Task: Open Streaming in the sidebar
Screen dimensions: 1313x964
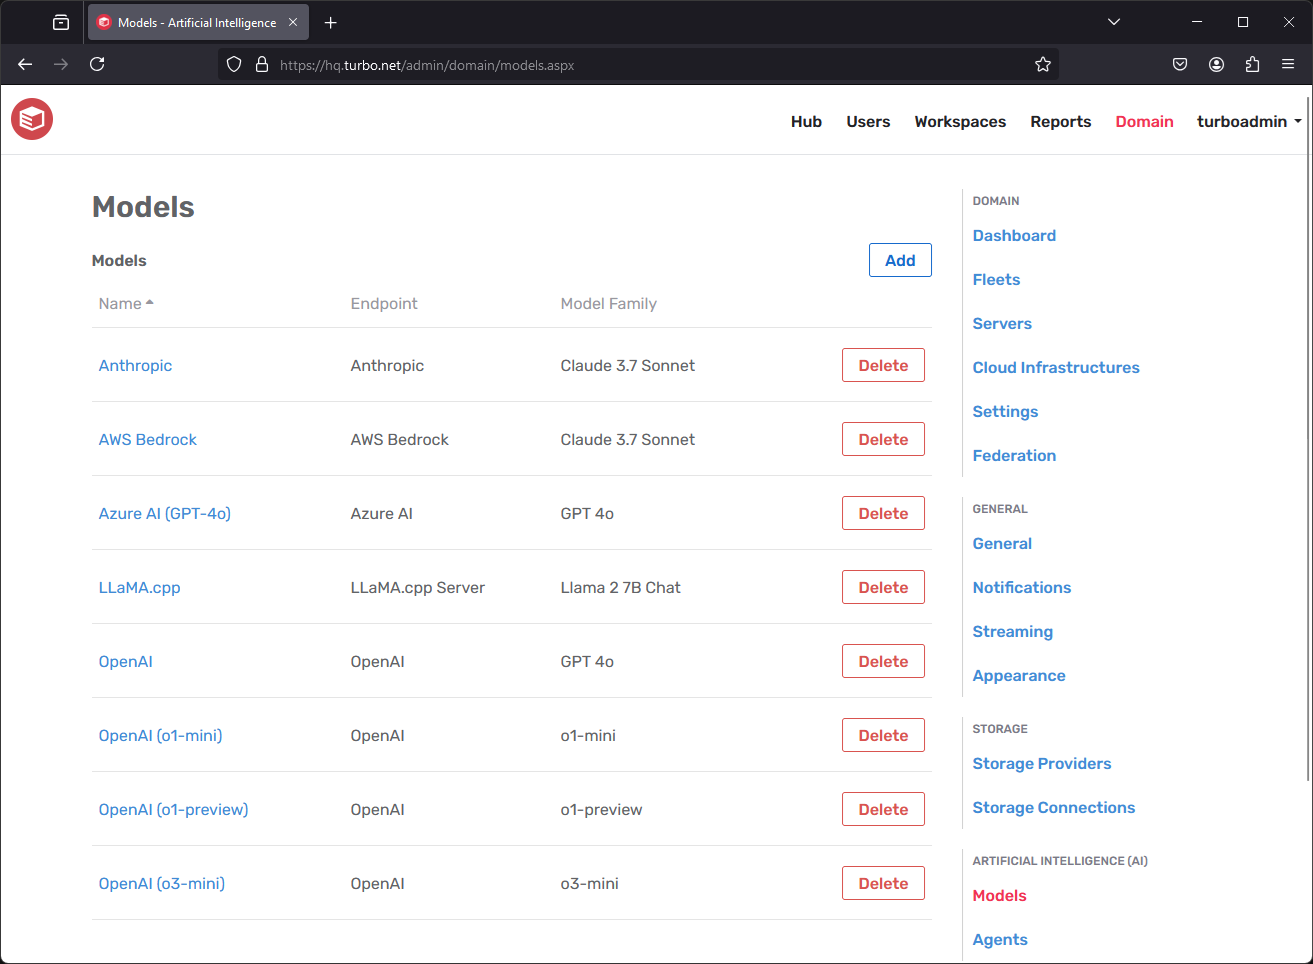Action: click(1012, 632)
